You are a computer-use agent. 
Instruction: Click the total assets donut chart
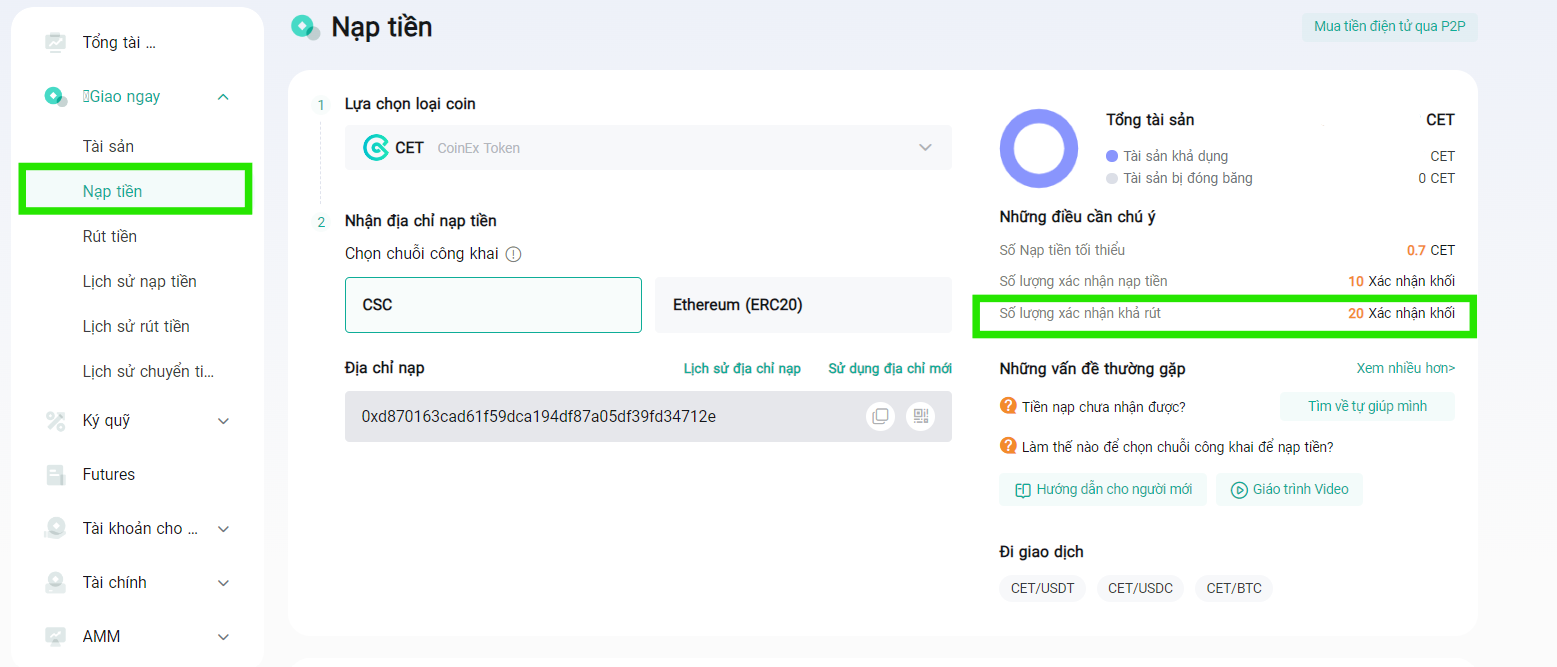coord(1038,149)
